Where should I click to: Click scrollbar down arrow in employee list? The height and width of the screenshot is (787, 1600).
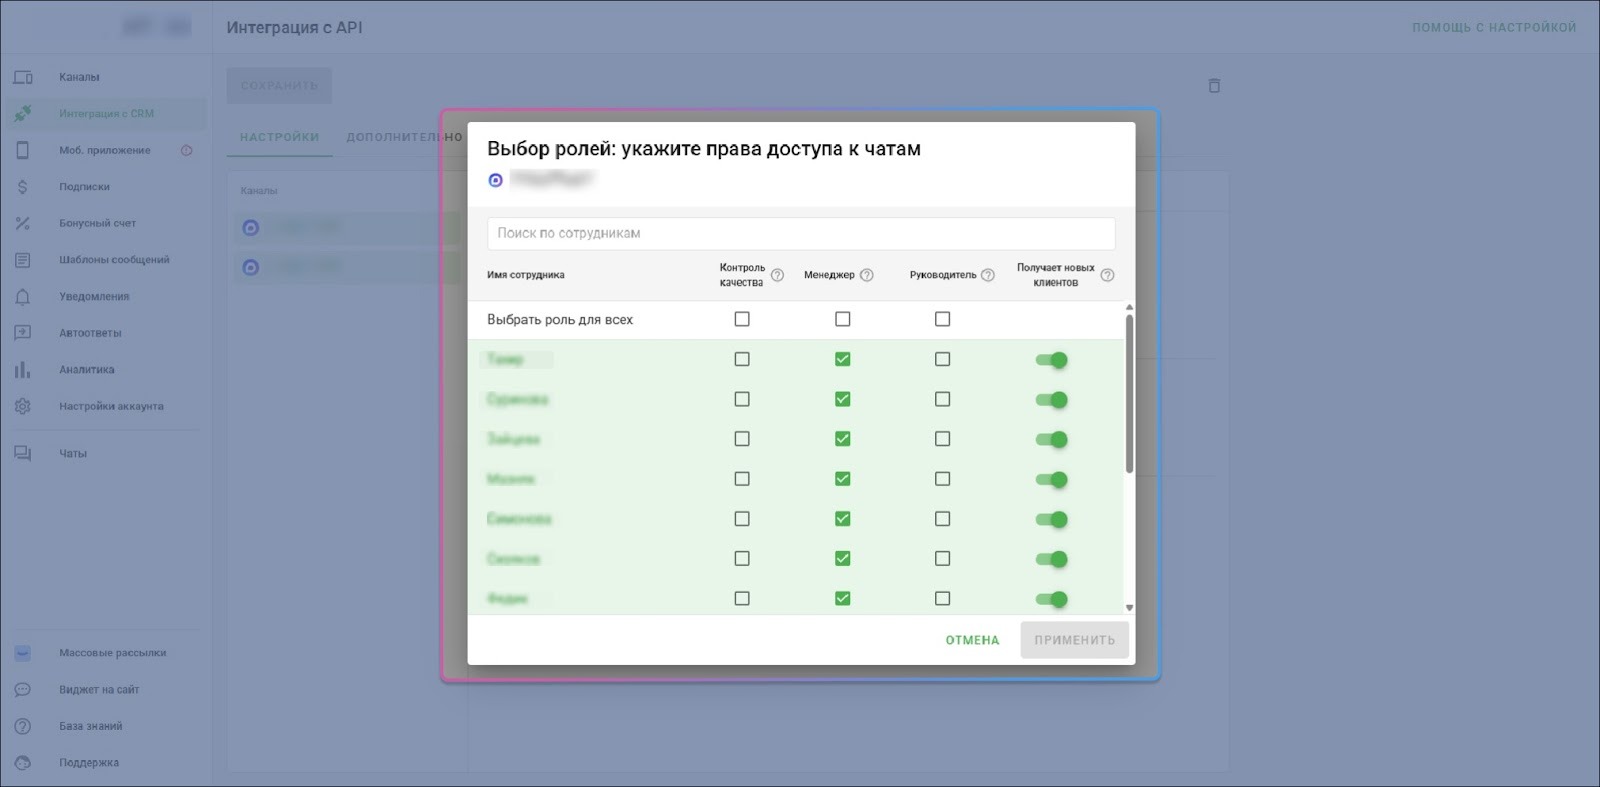(x=1129, y=607)
